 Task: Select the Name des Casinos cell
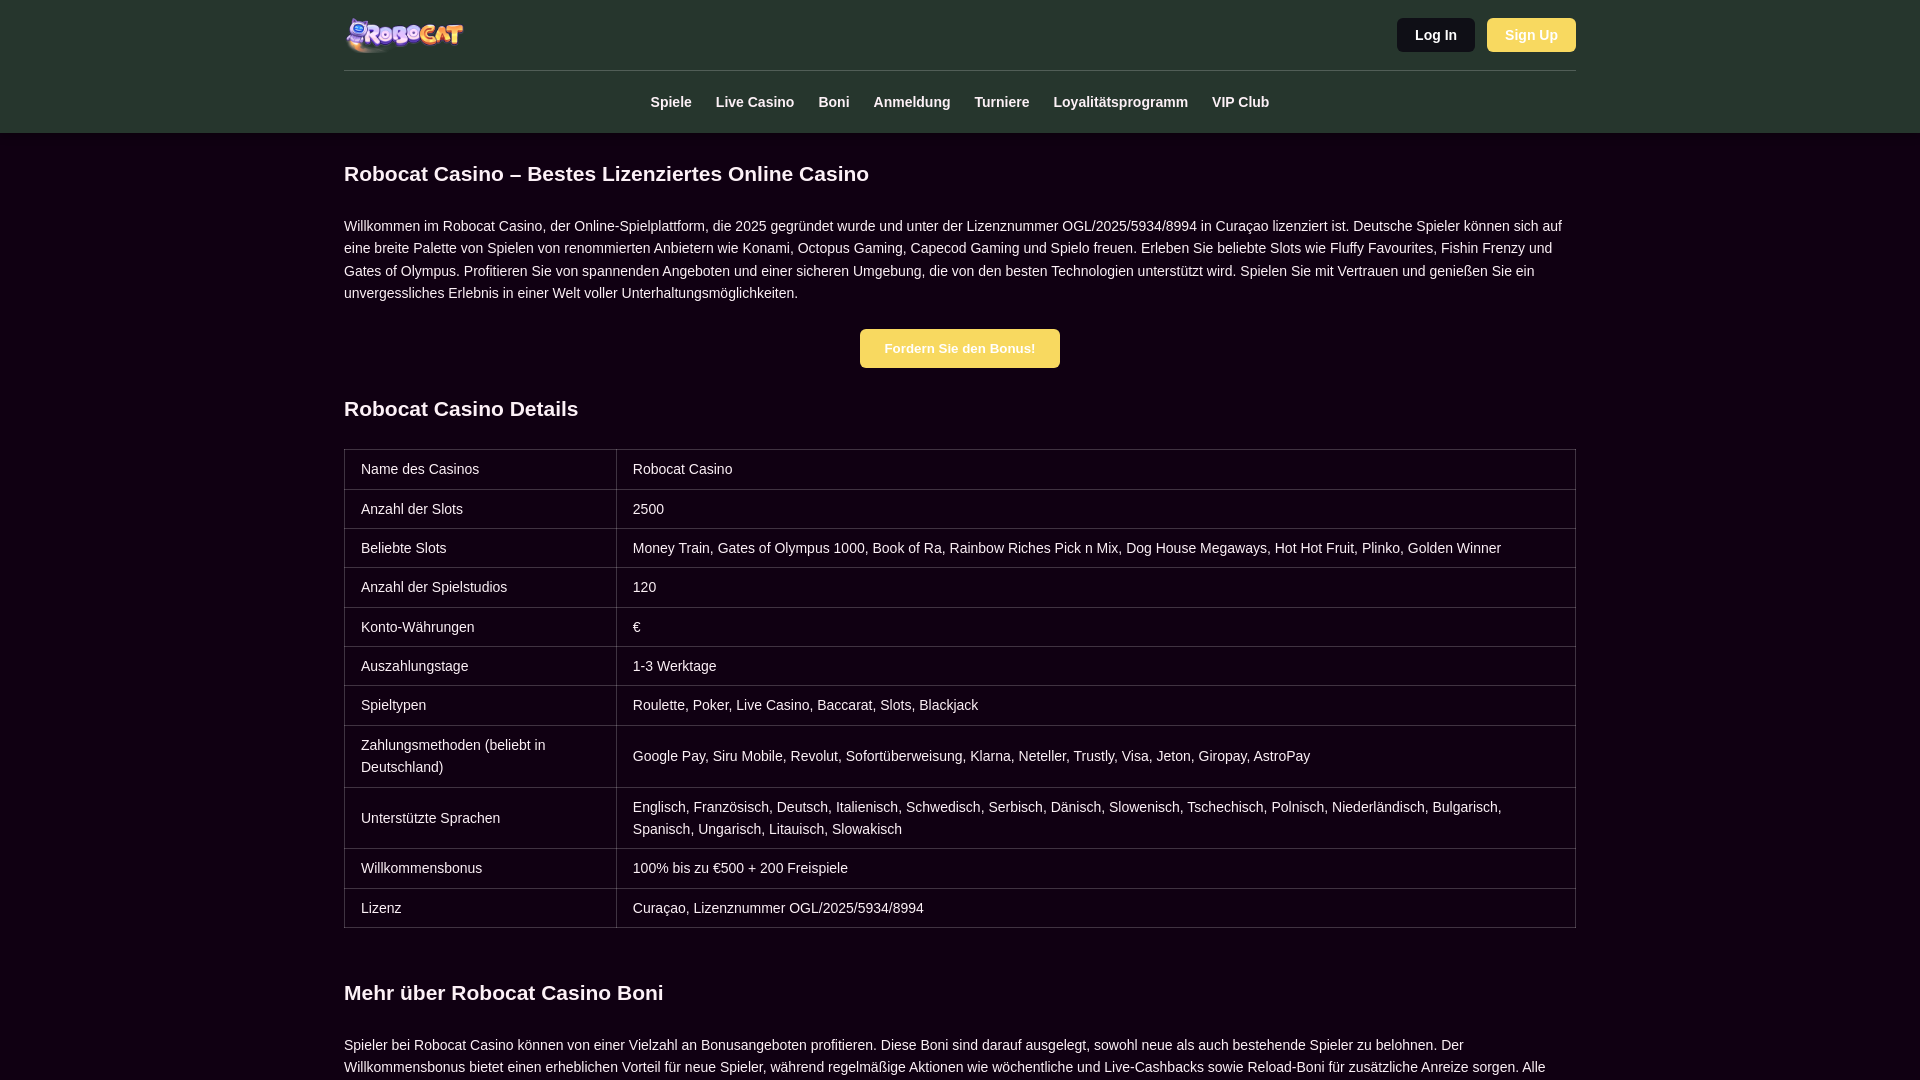[x=480, y=469]
